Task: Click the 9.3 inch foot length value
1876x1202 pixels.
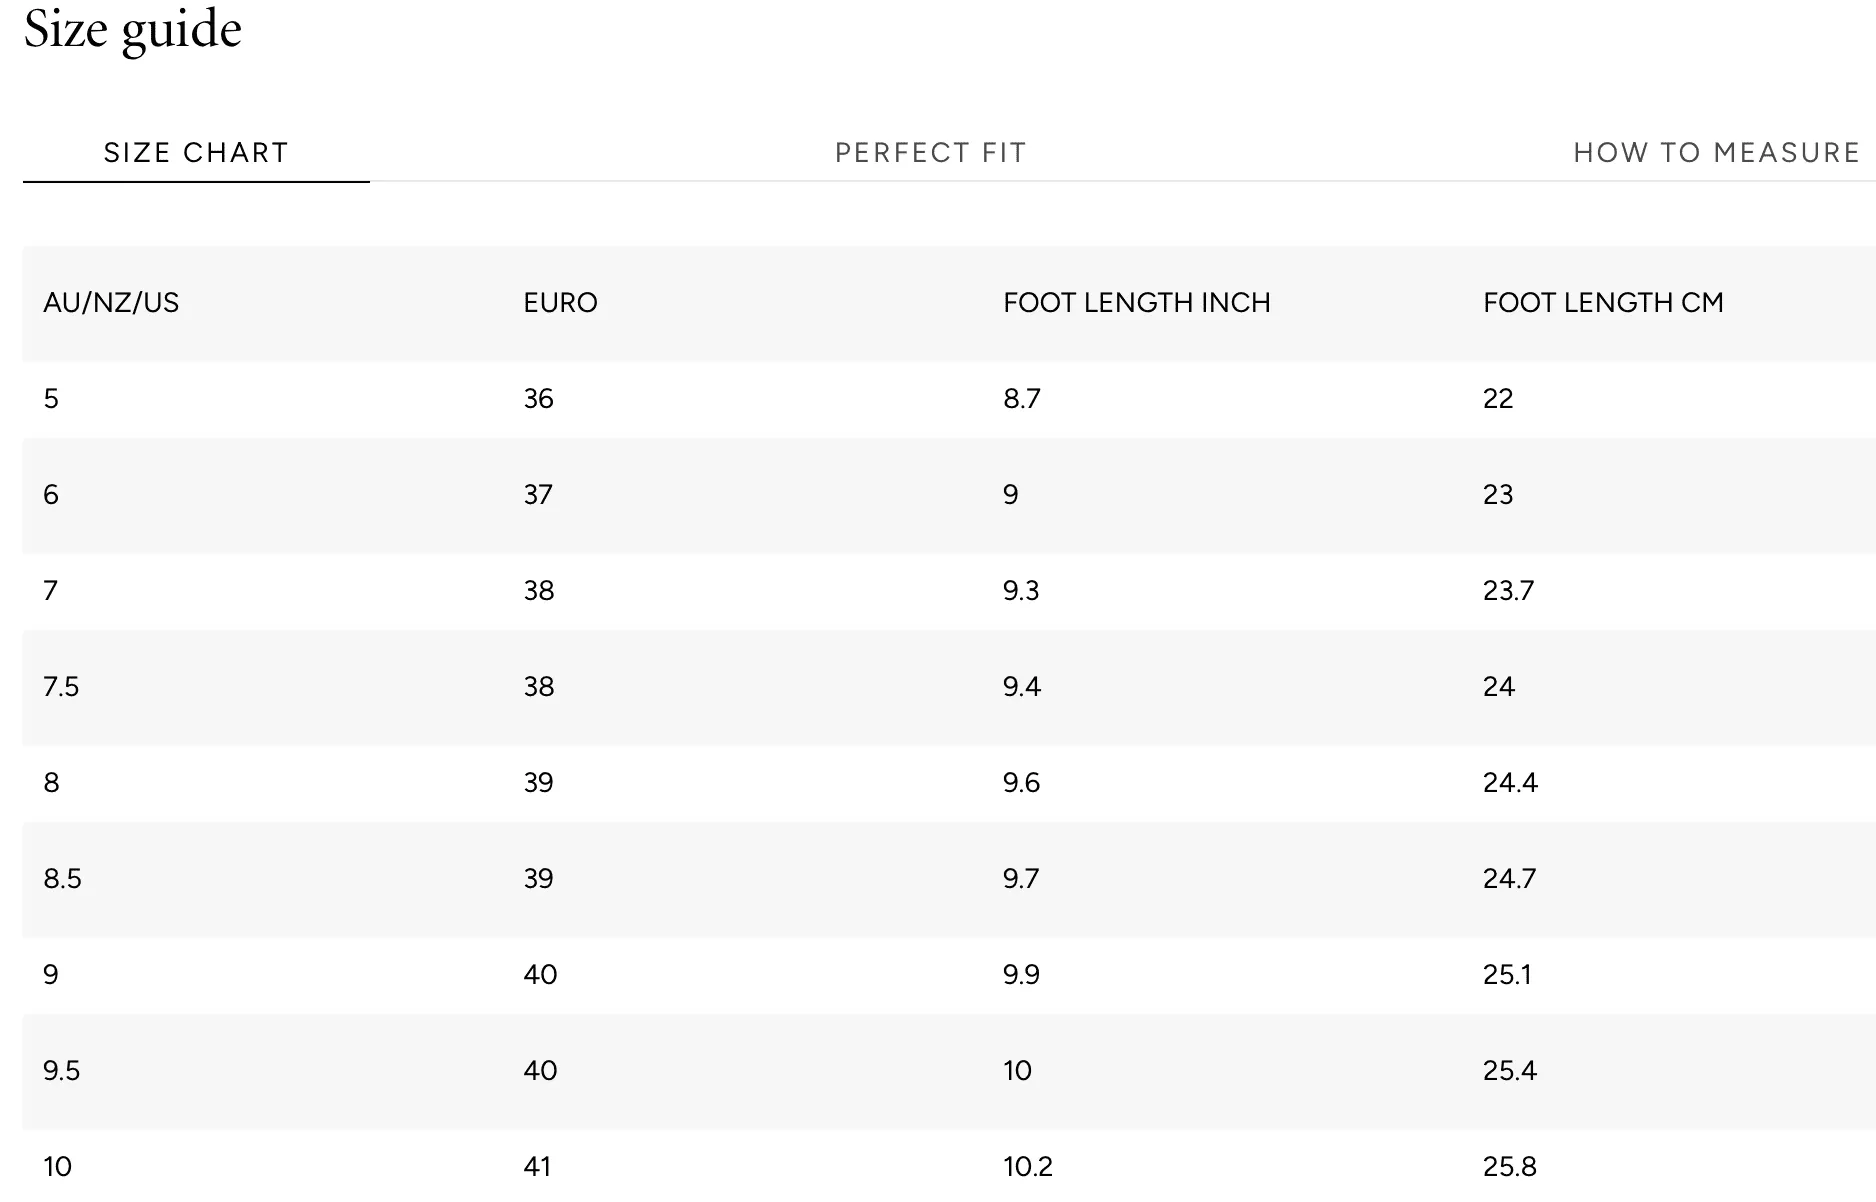Action: [1021, 591]
